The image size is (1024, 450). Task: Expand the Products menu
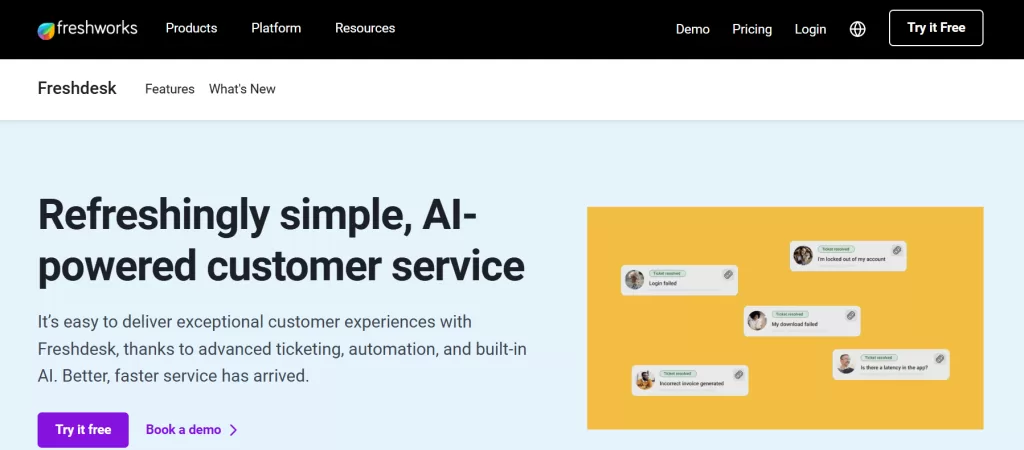[191, 28]
